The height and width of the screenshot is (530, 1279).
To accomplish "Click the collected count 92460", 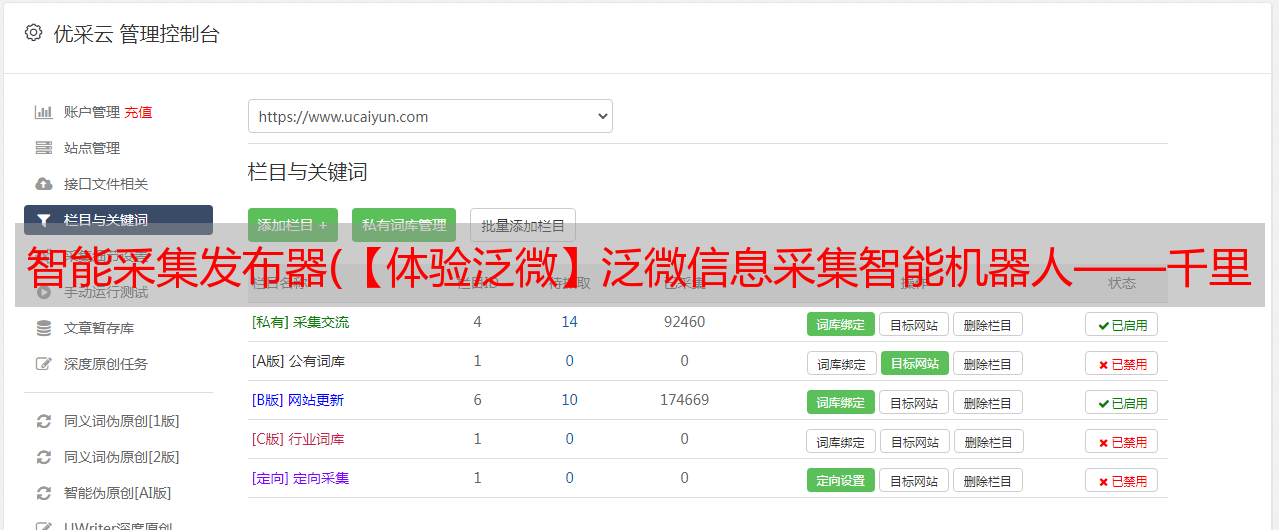I will pos(684,322).
